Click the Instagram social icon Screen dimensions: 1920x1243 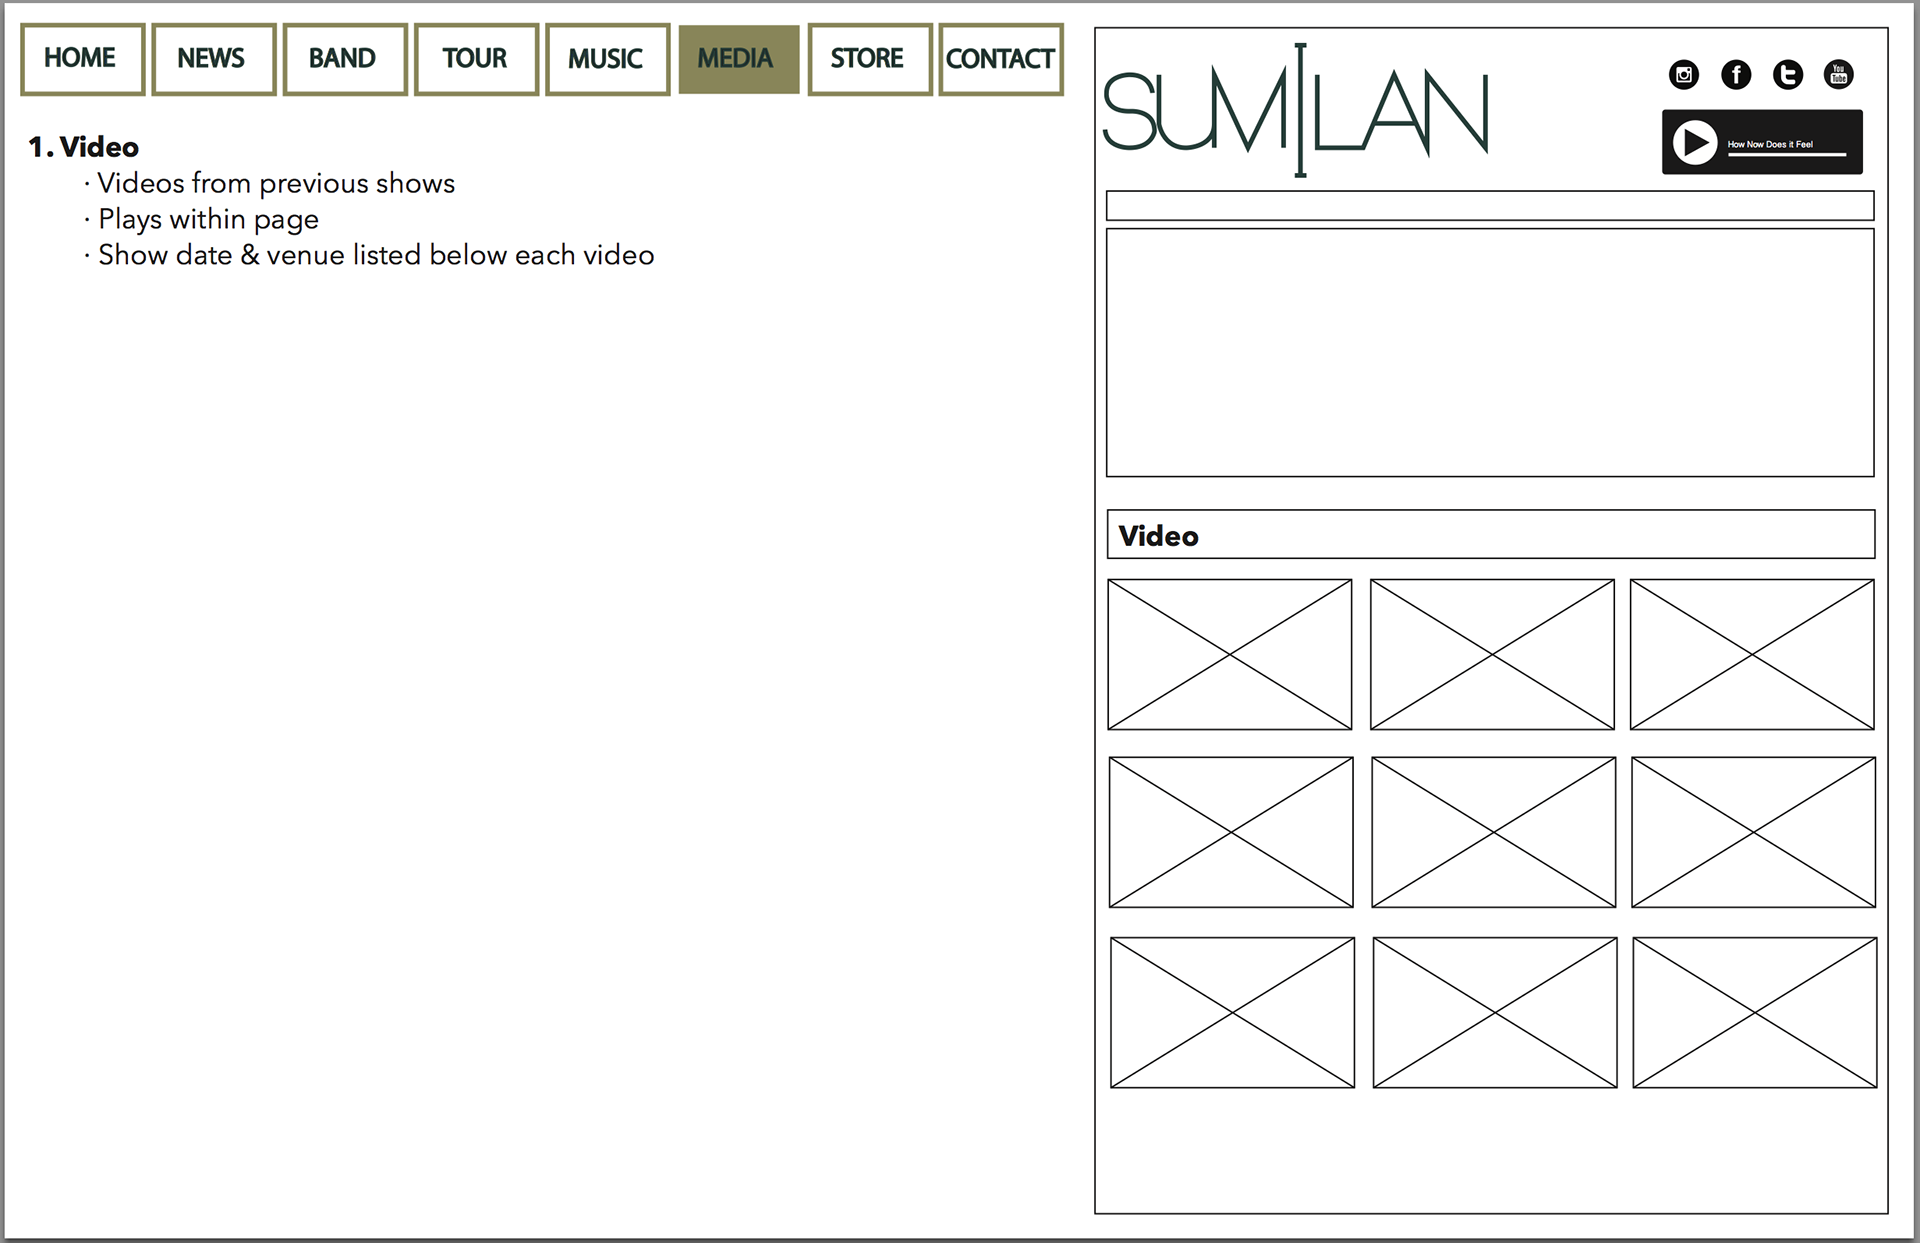[x=1684, y=75]
